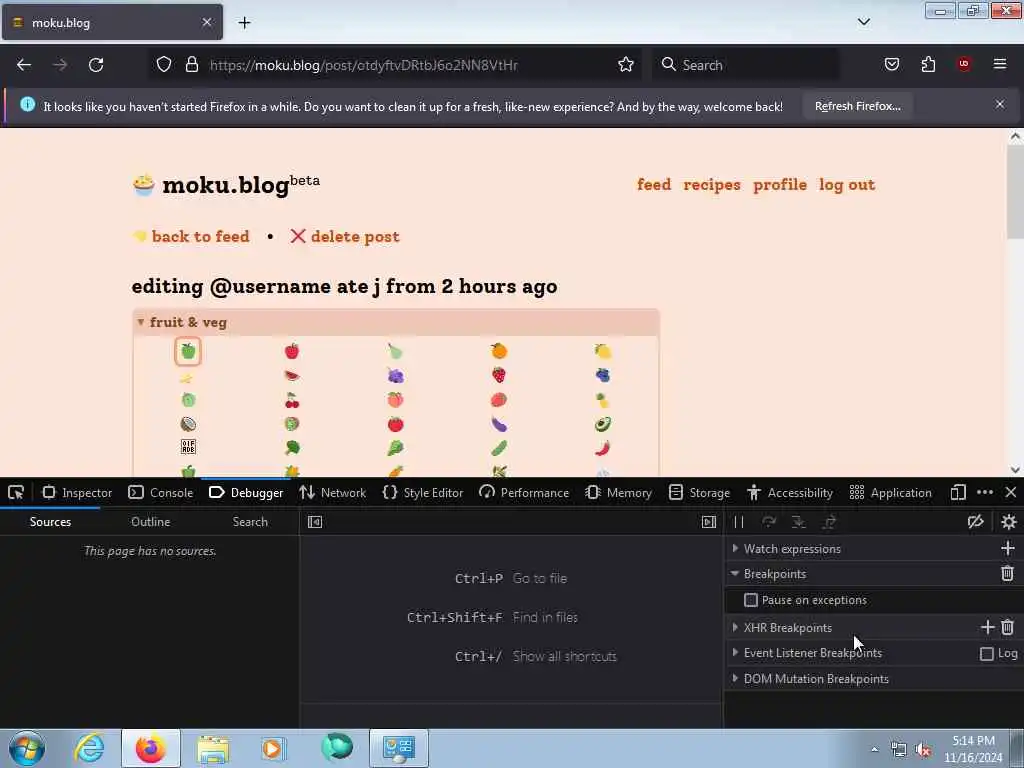Click the browser Search box
Viewport: 1024px width, 768px height.
pyautogui.click(x=748, y=65)
